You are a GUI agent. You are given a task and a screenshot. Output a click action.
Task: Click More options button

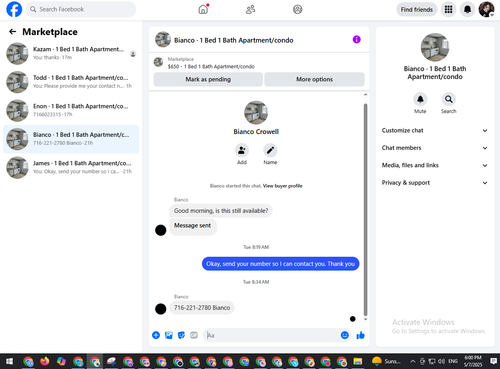[x=314, y=79]
